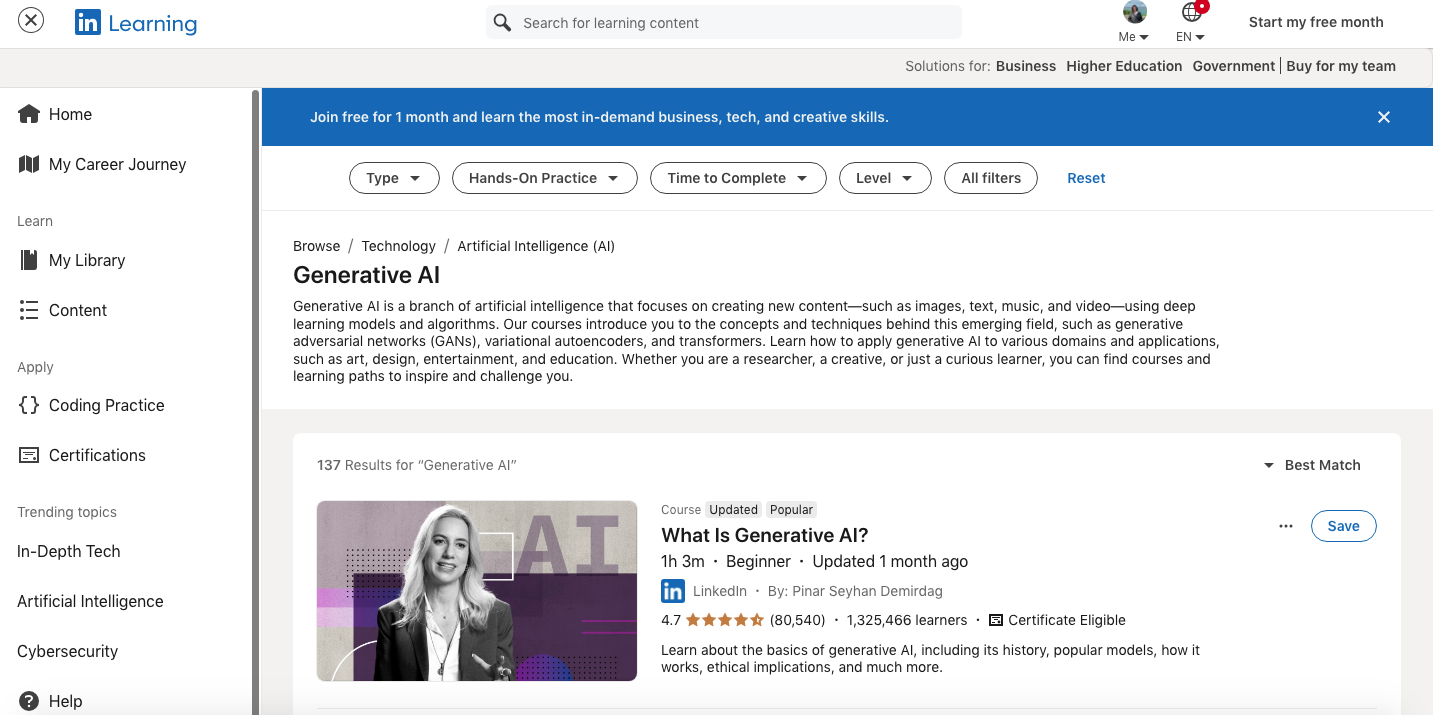The image size is (1433, 715).
Task: Click the Technology breadcrumb
Action: [x=398, y=246]
